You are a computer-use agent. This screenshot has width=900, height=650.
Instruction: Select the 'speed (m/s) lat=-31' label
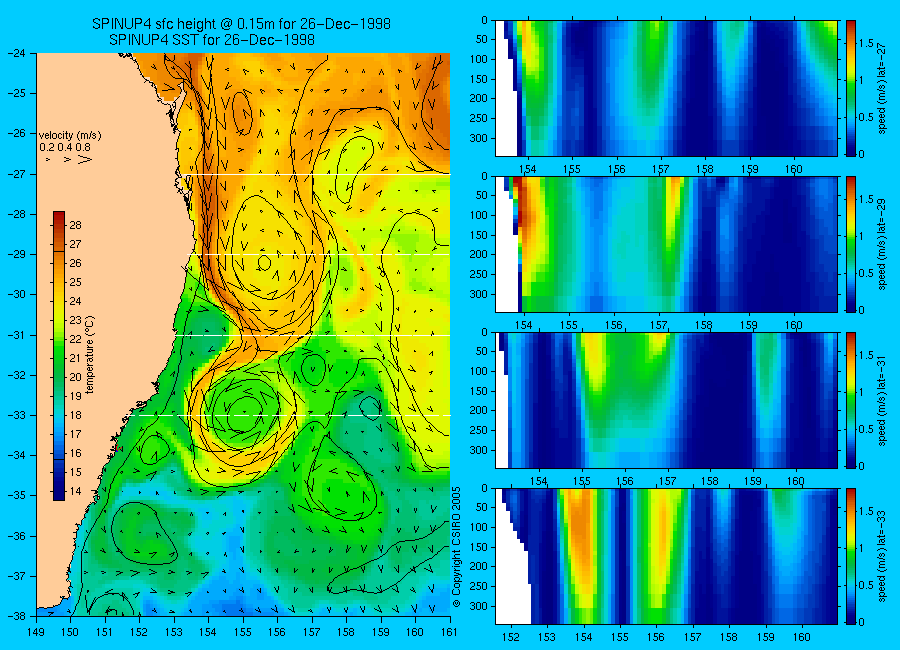[x=882, y=400]
